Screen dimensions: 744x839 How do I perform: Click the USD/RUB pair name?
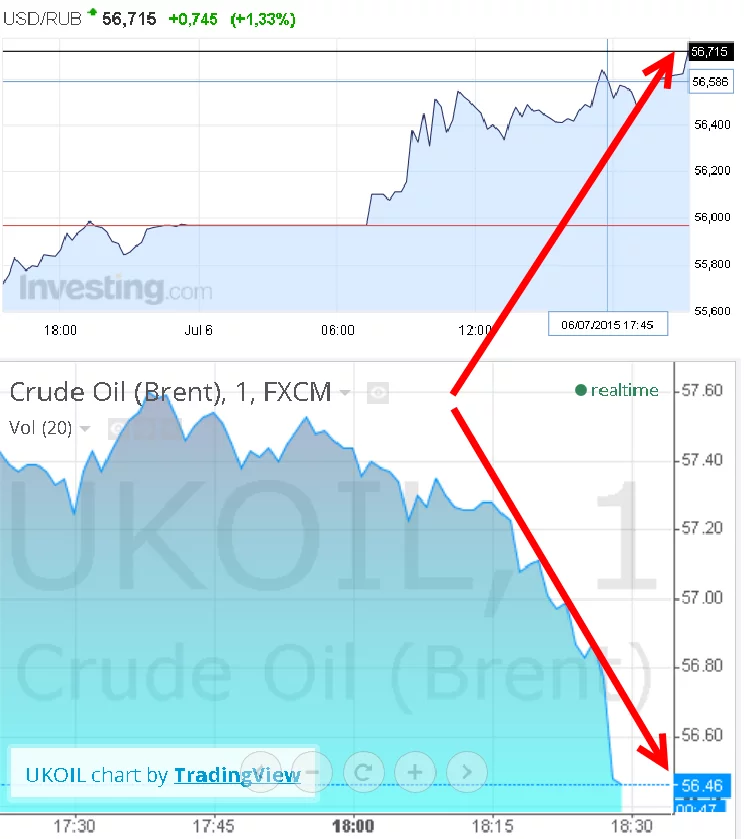pyautogui.click(x=42, y=19)
